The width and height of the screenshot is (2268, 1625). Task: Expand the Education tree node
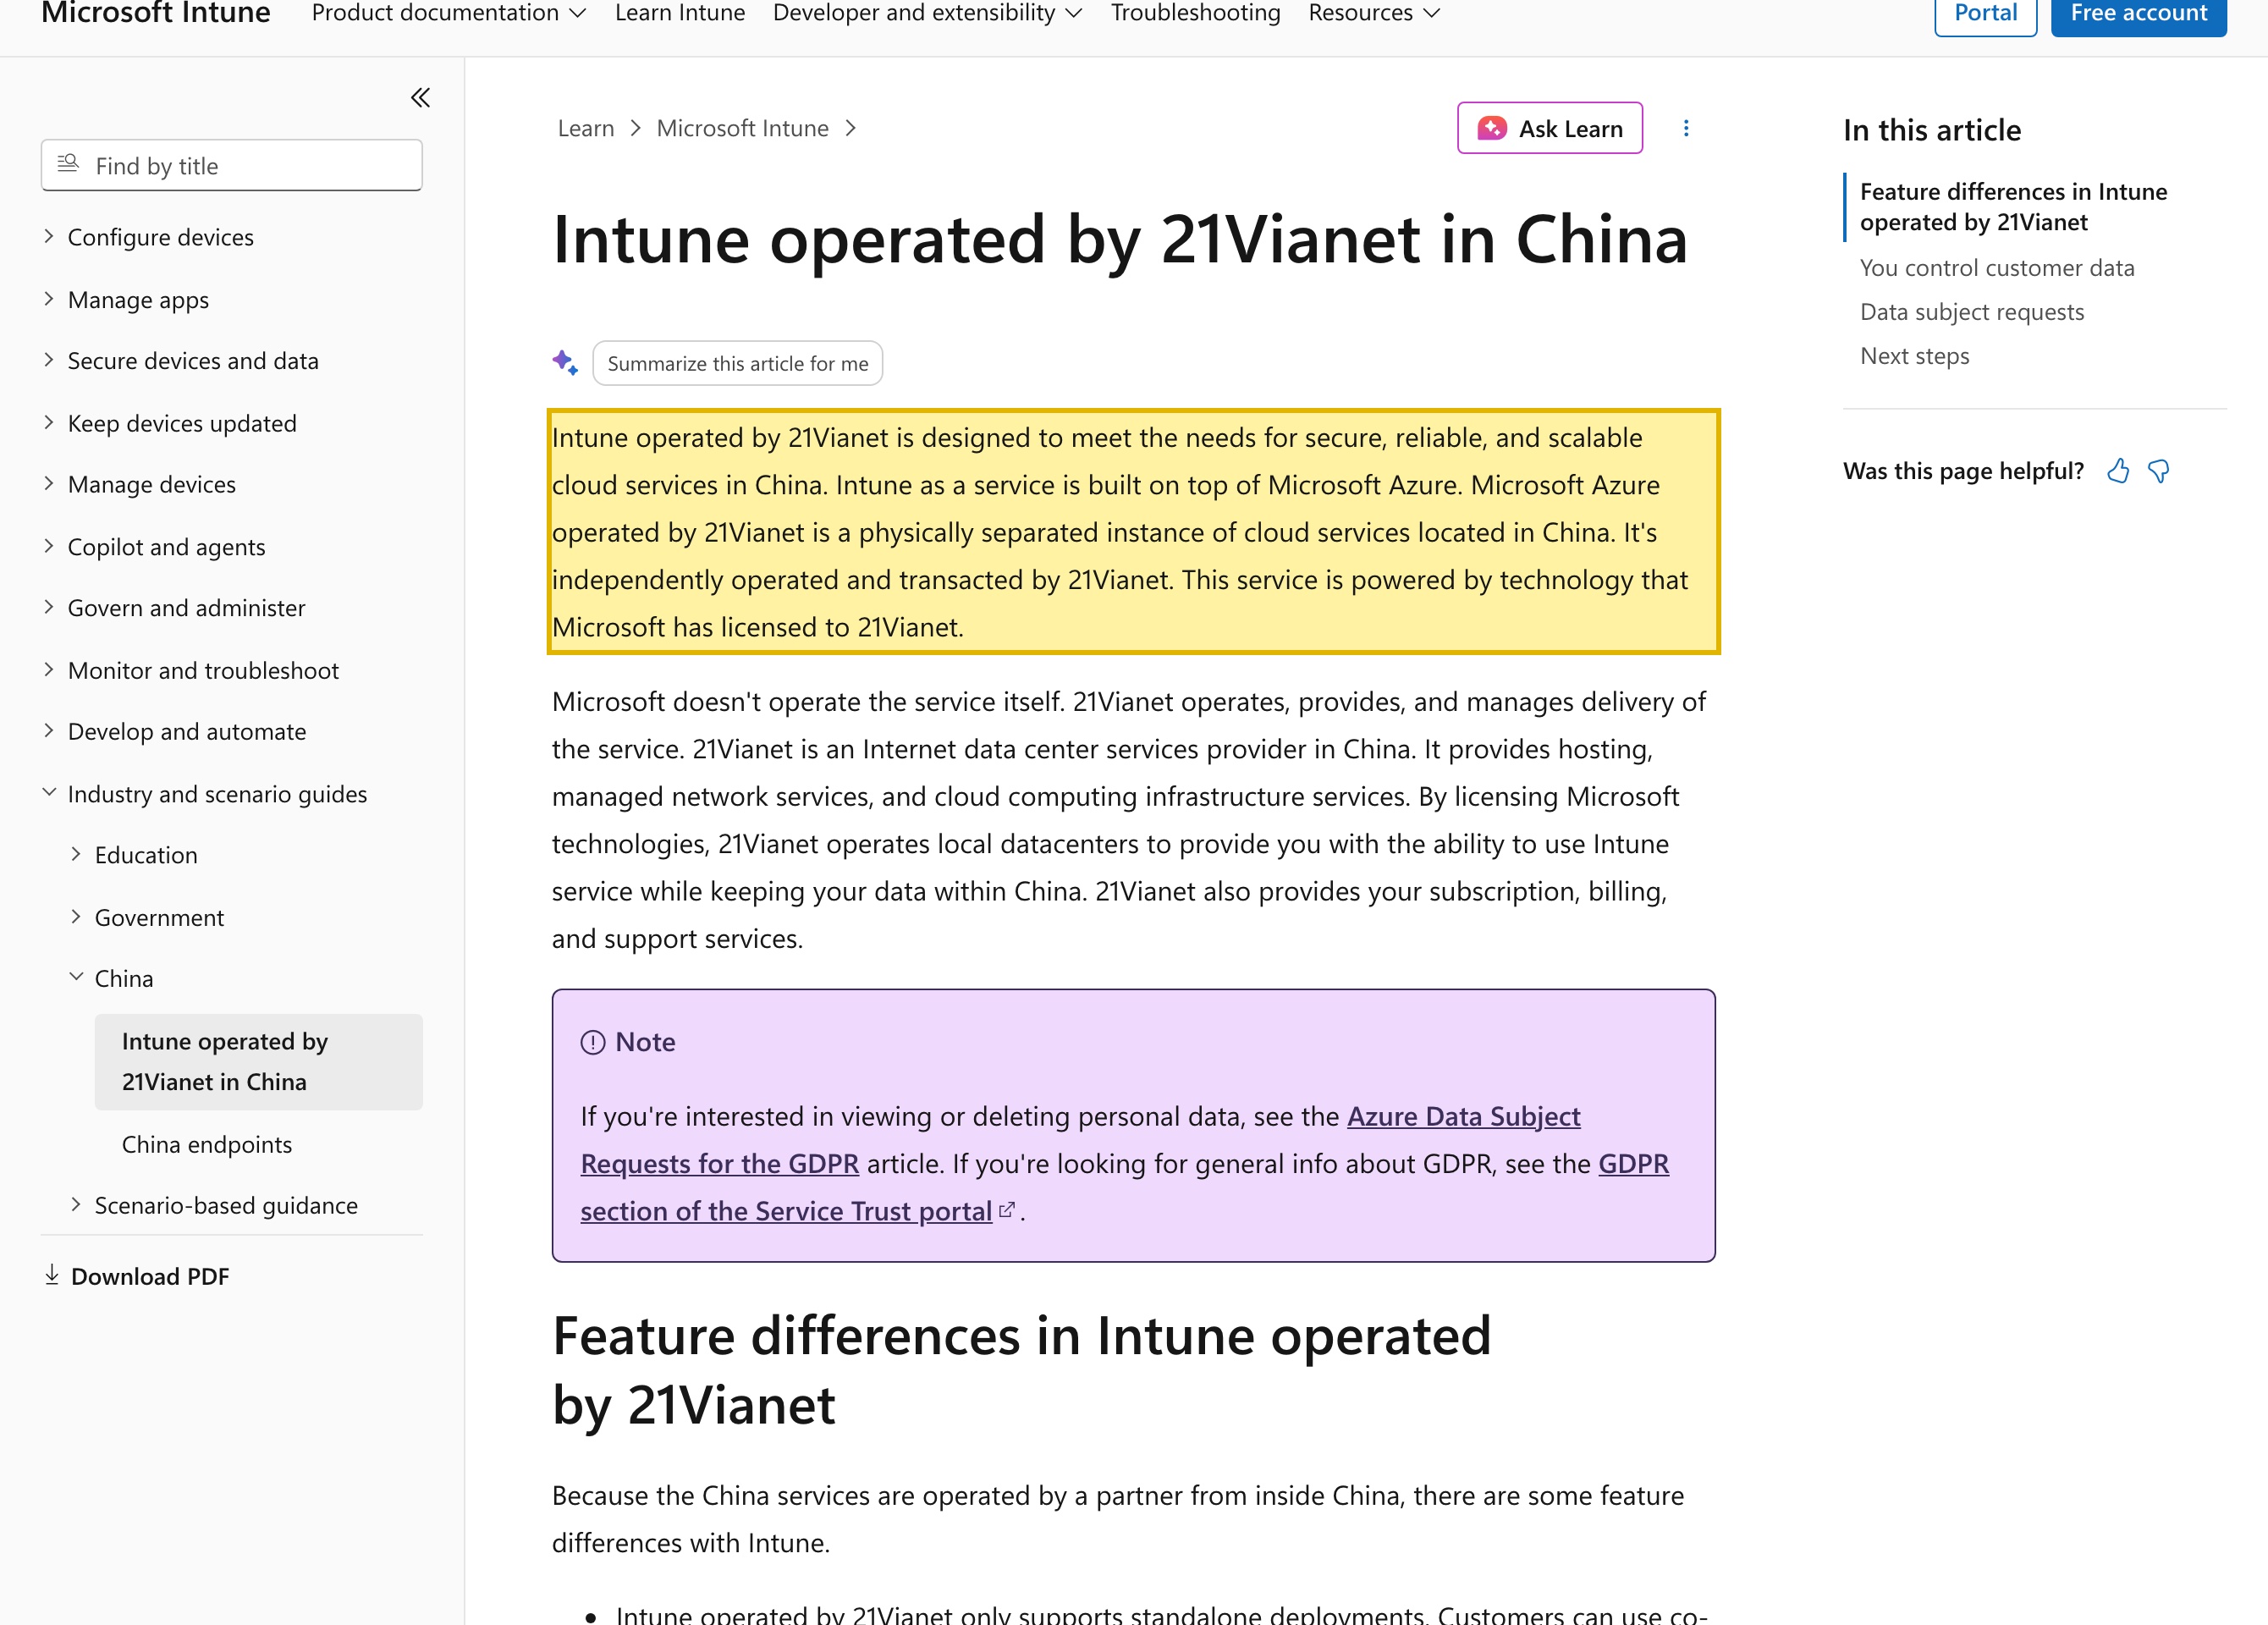coord(134,855)
